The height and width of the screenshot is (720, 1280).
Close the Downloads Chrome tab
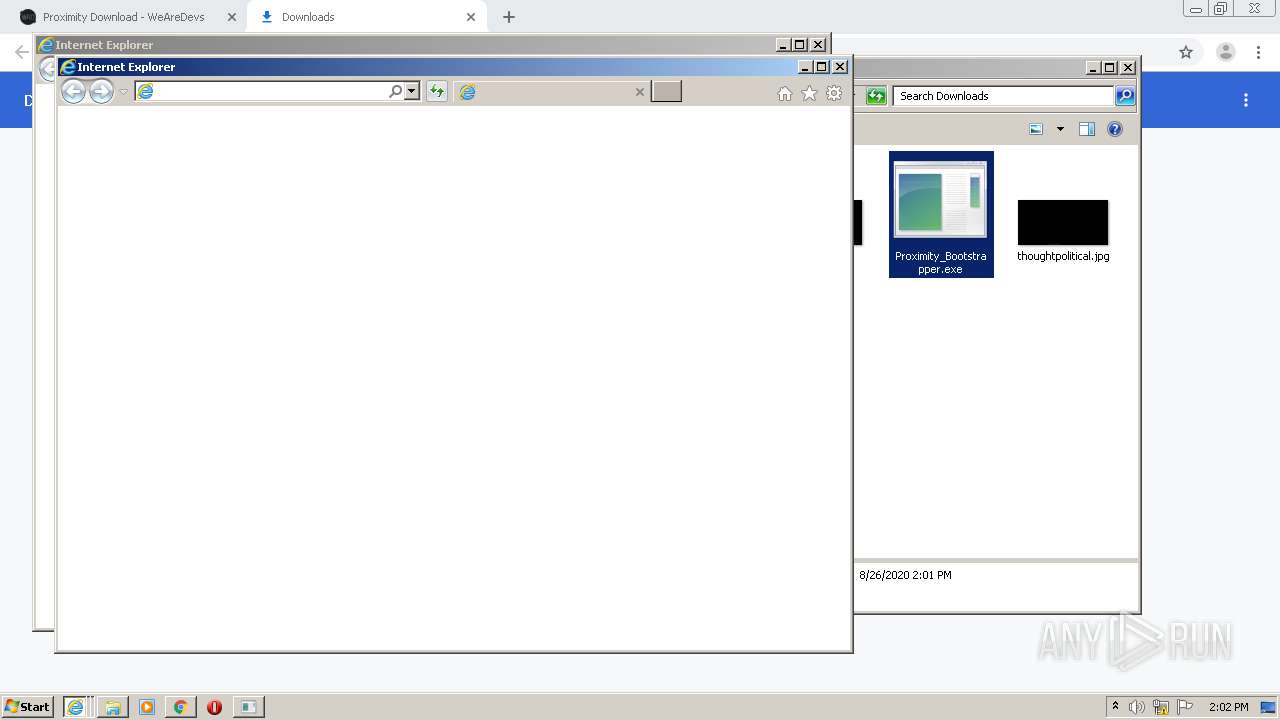[471, 17]
